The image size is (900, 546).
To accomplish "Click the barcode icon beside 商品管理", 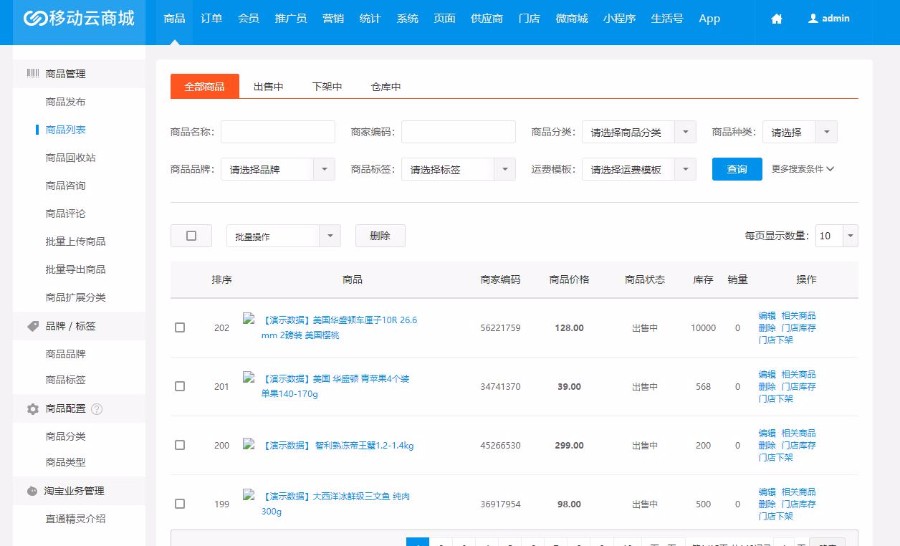I will point(32,74).
